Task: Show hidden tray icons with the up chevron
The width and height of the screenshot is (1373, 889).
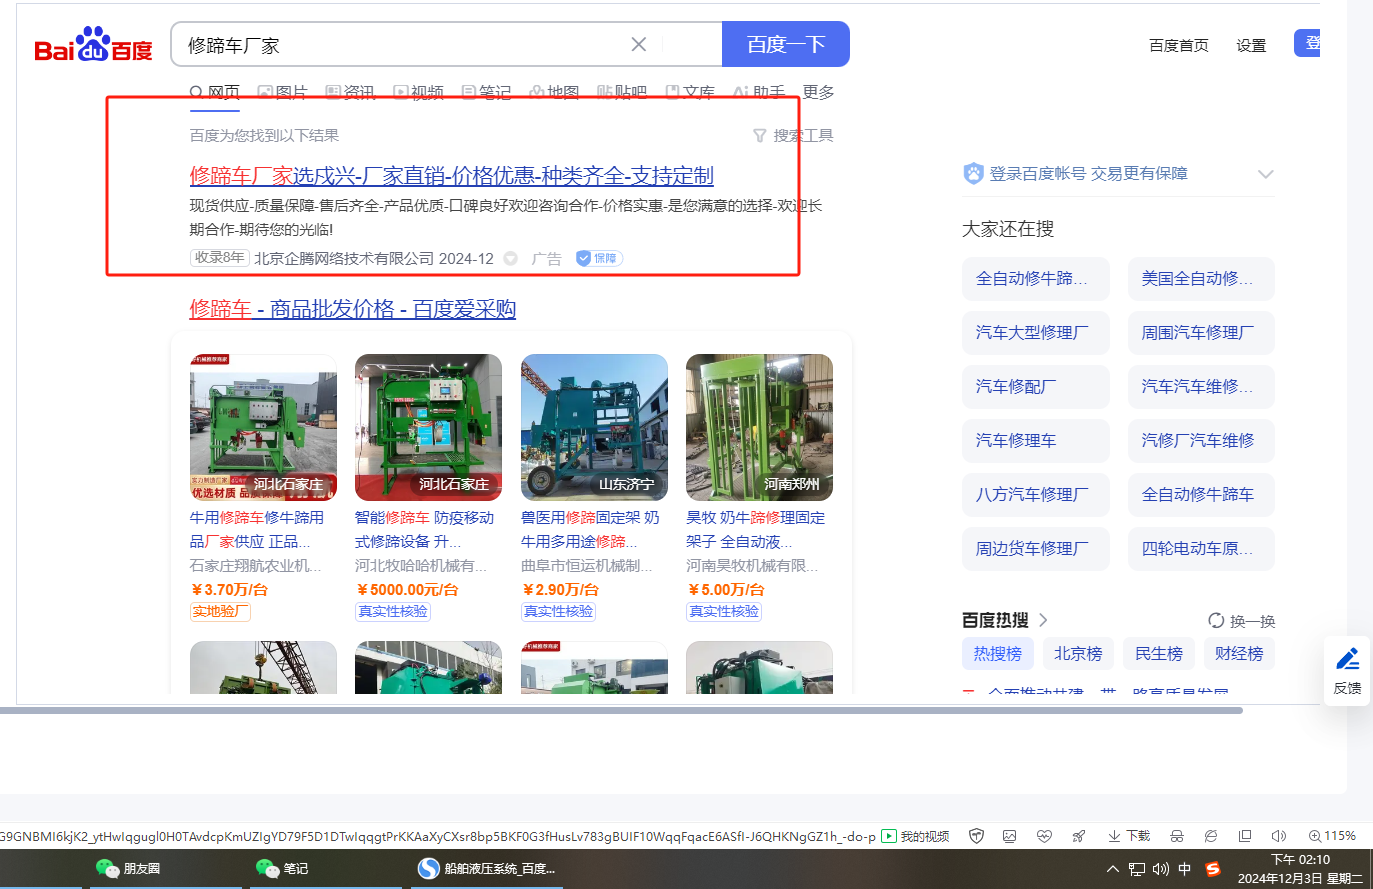Action: tap(1113, 869)
